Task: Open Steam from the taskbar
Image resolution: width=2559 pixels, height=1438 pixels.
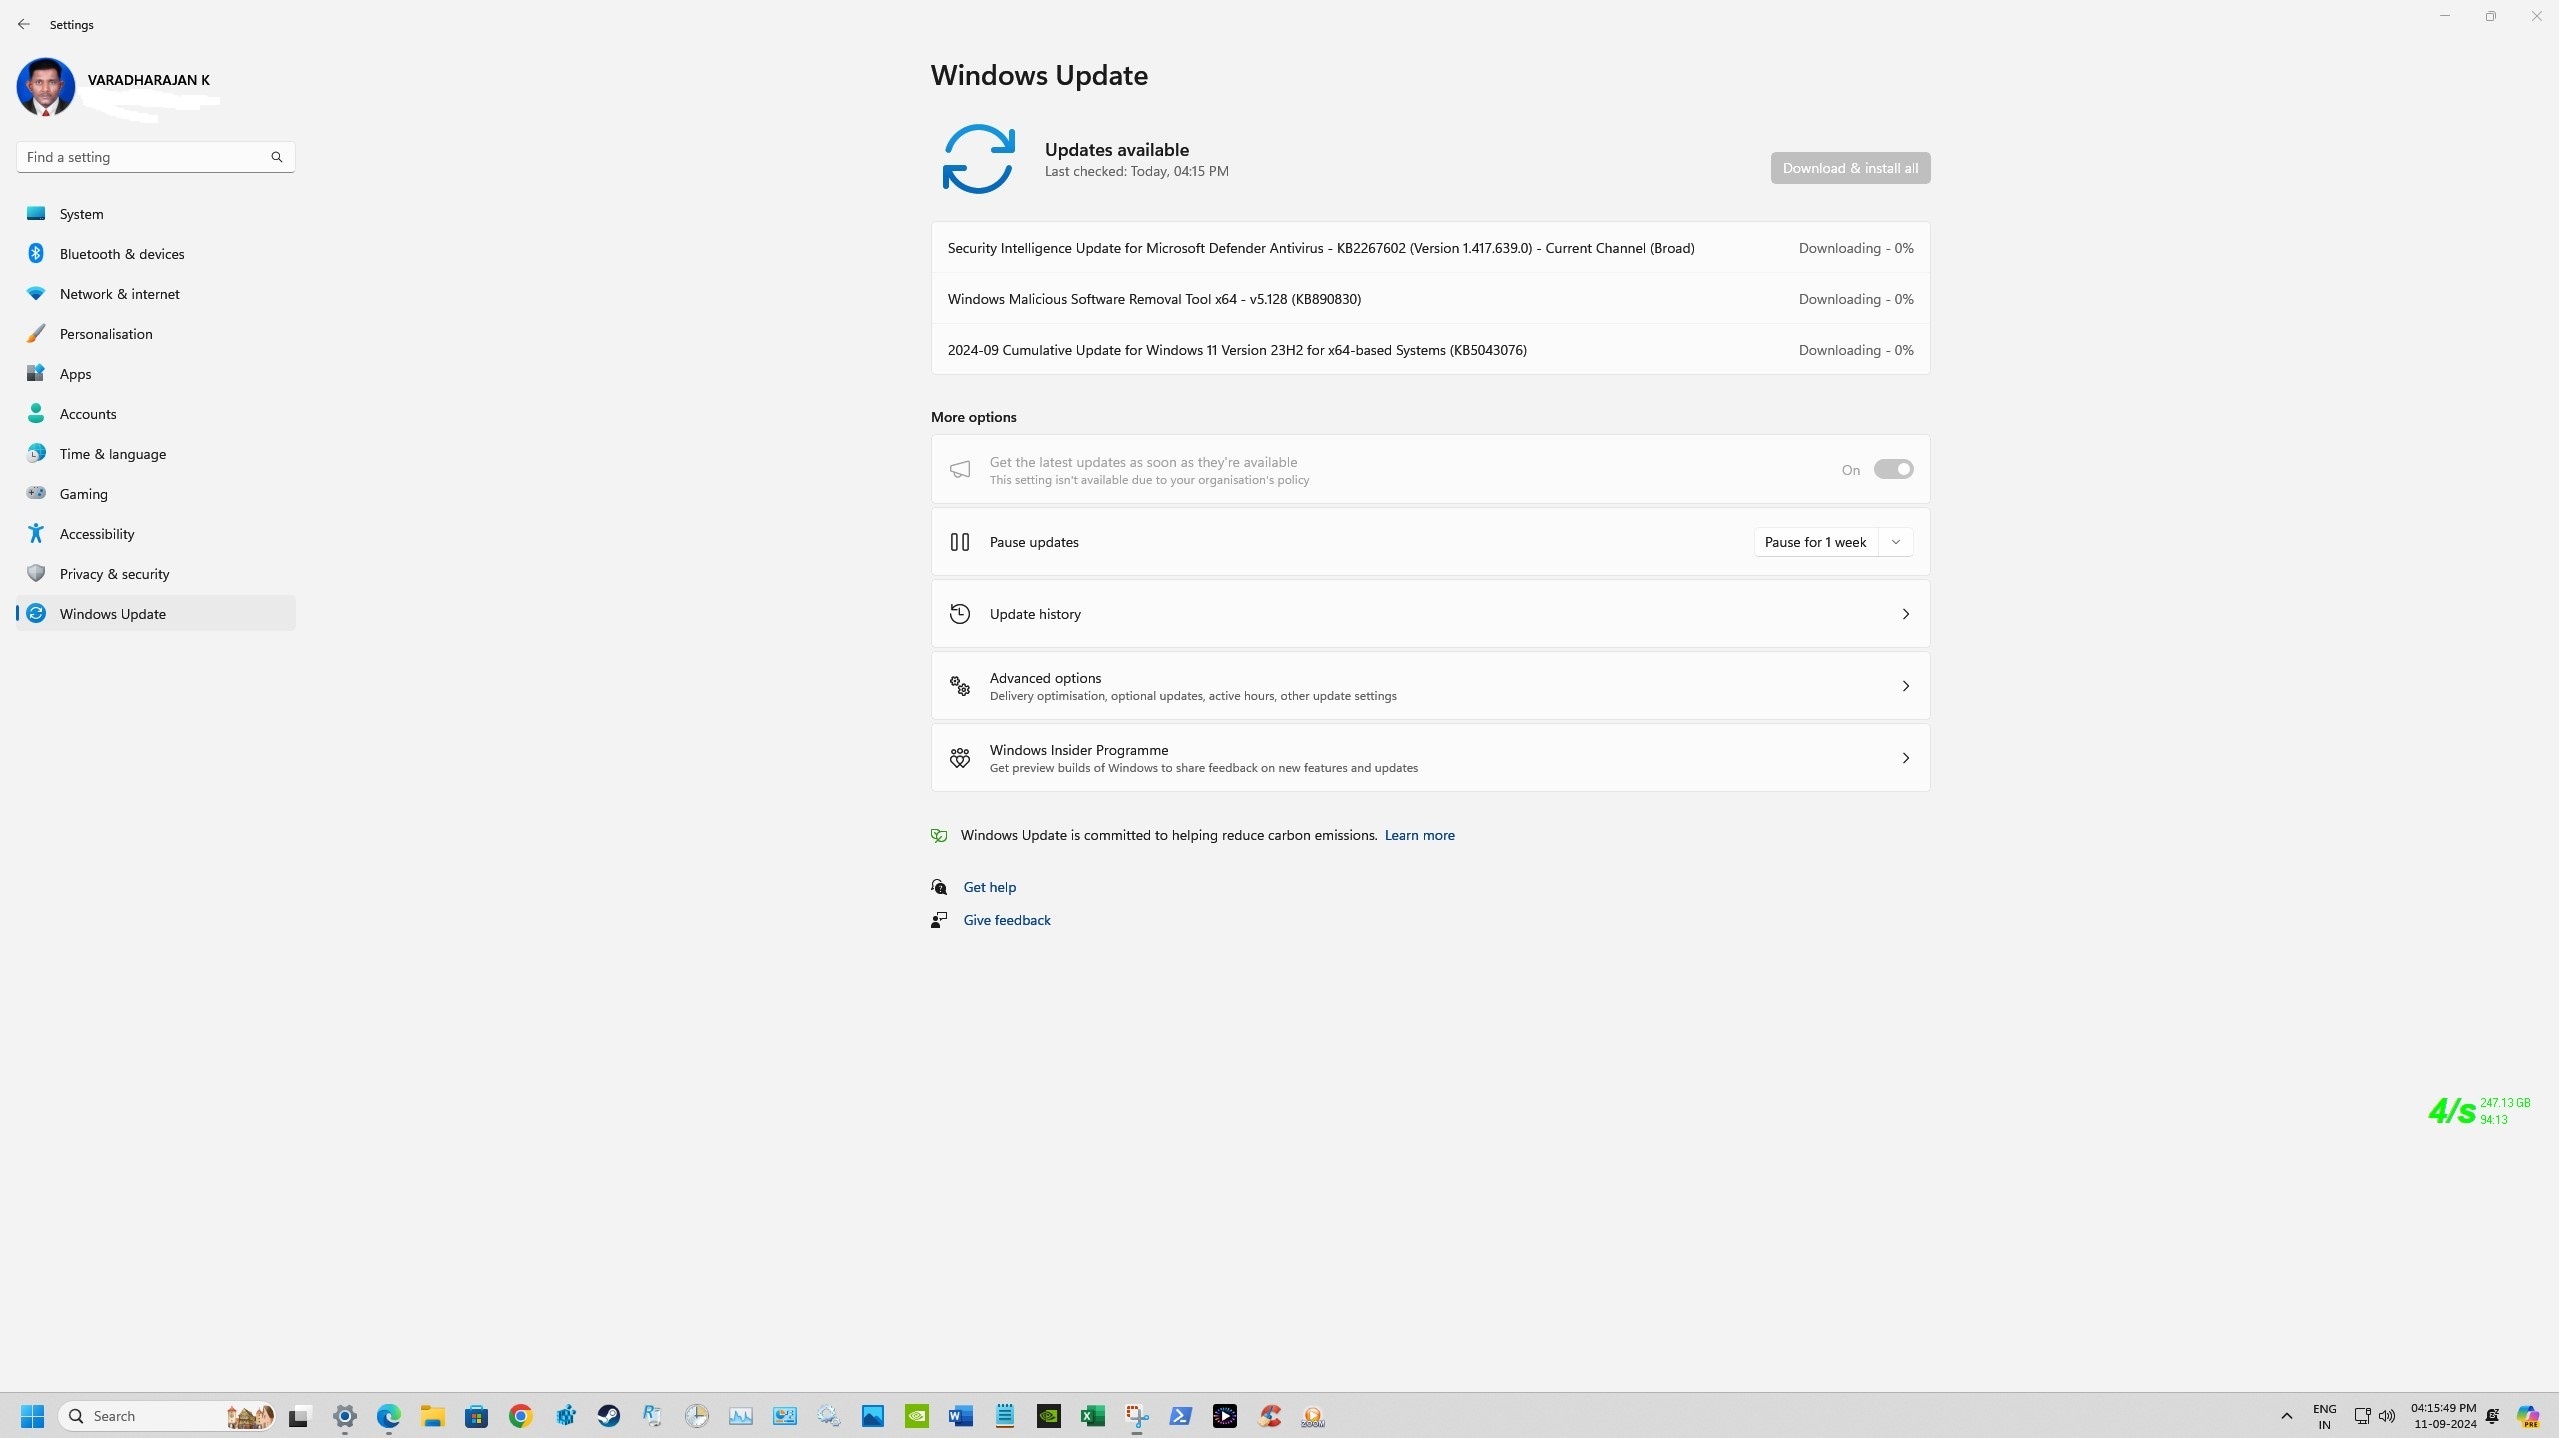Action: (608, 1416)
